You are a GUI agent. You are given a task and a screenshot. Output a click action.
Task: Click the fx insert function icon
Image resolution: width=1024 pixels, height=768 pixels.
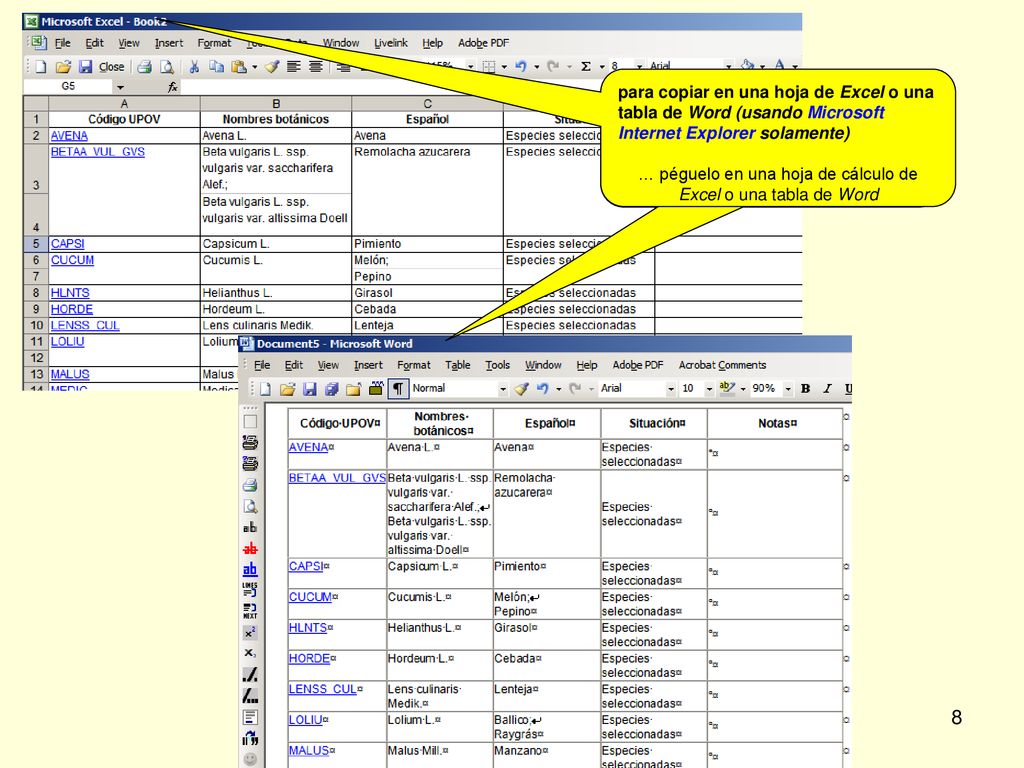(172, 86)
